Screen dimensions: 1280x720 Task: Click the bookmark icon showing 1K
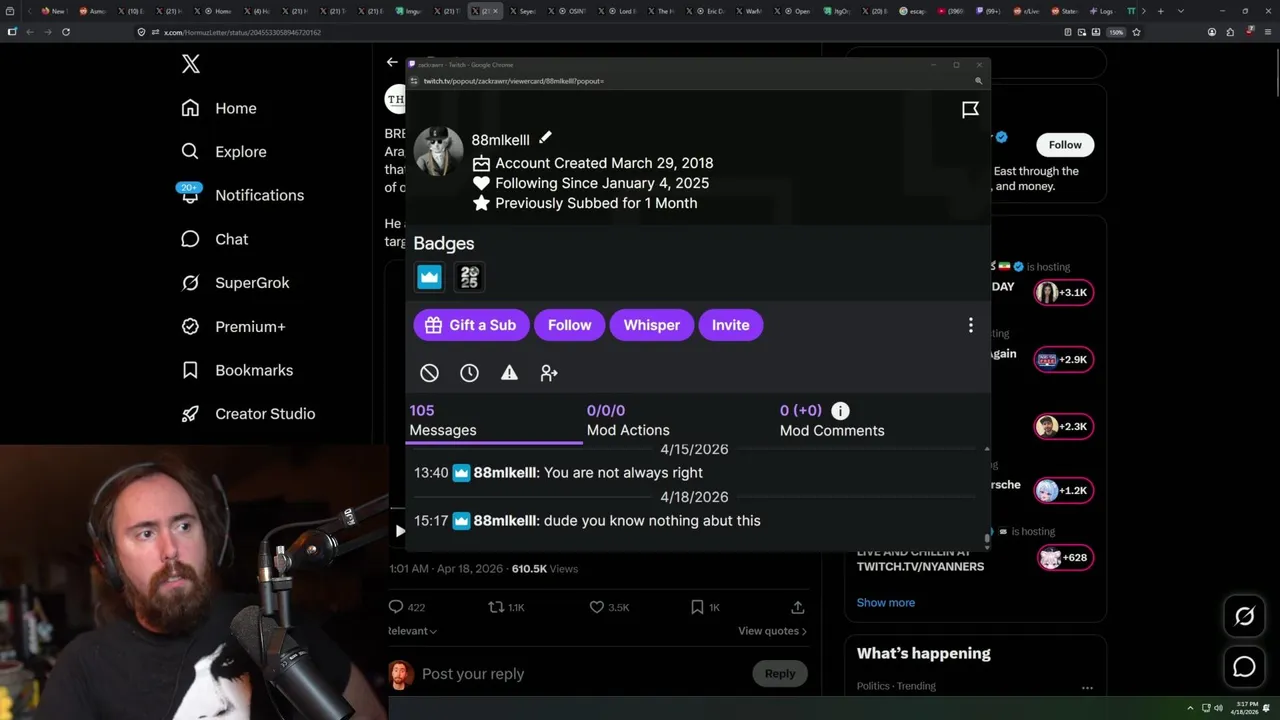coord(697,607)
